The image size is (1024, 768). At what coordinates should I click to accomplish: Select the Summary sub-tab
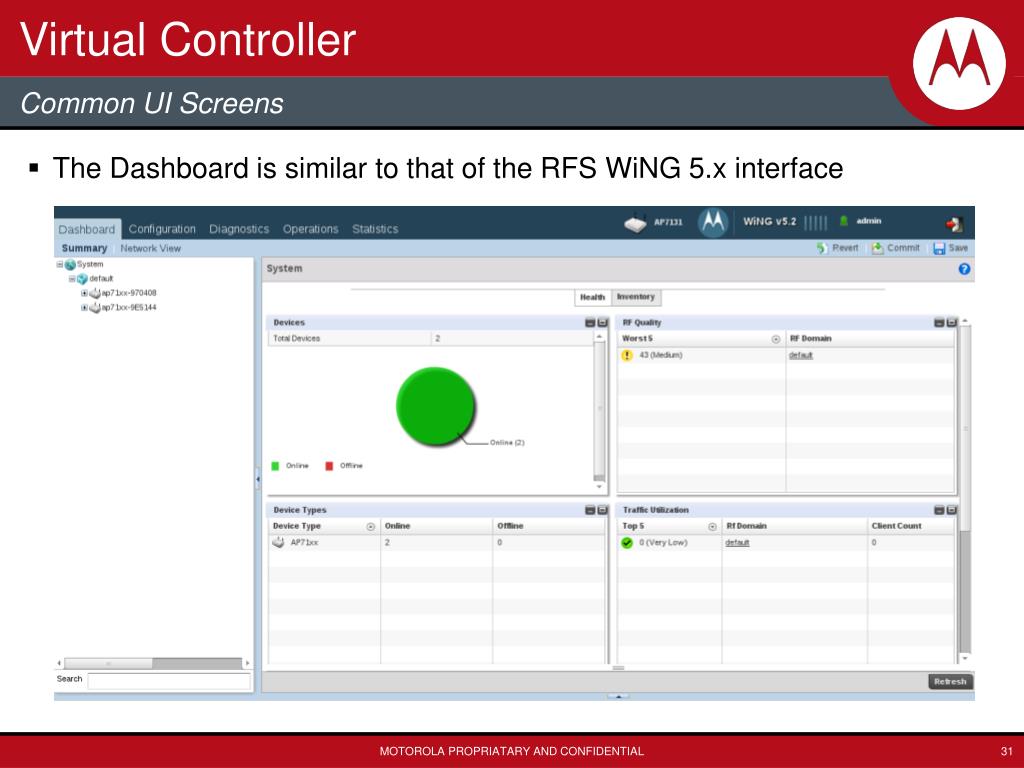click(84, 248)
